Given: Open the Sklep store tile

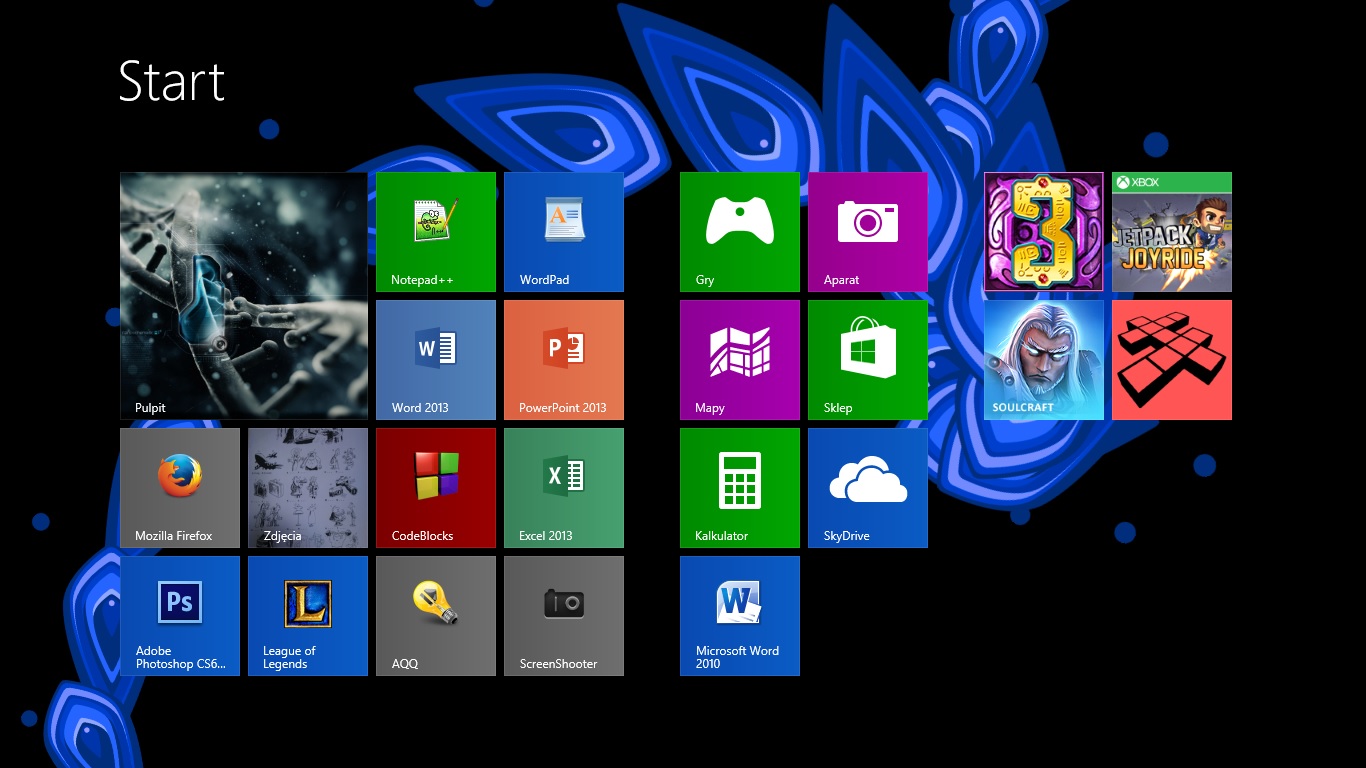Looking at the screenshot, I should tap(868, 360).
